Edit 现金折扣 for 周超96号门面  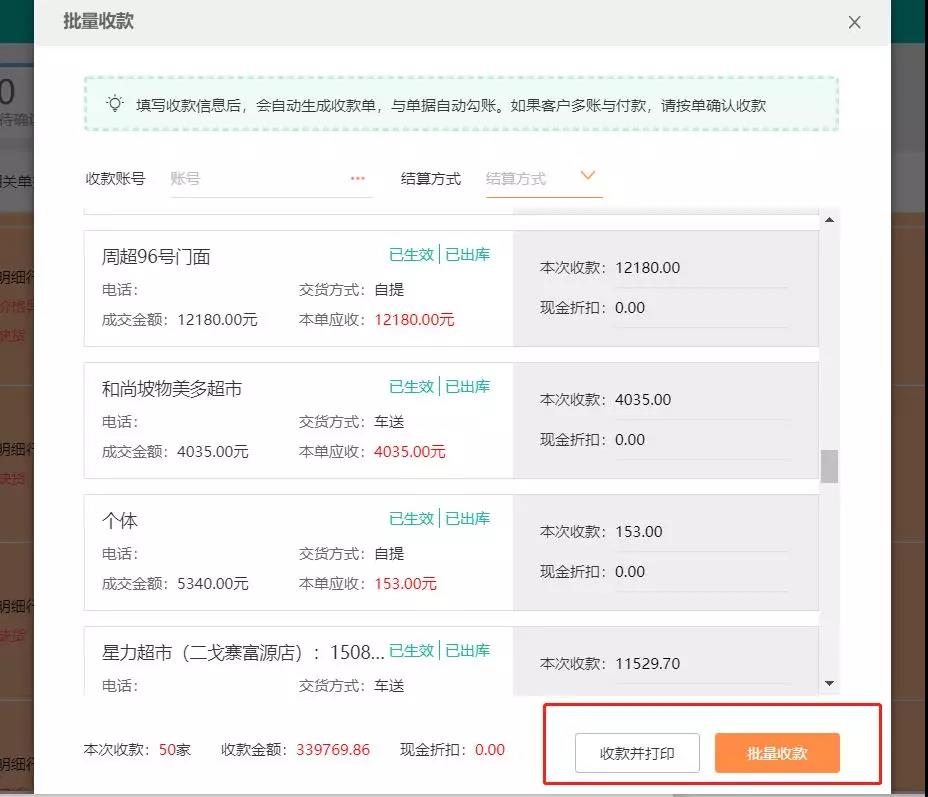[x=700, y=308]
